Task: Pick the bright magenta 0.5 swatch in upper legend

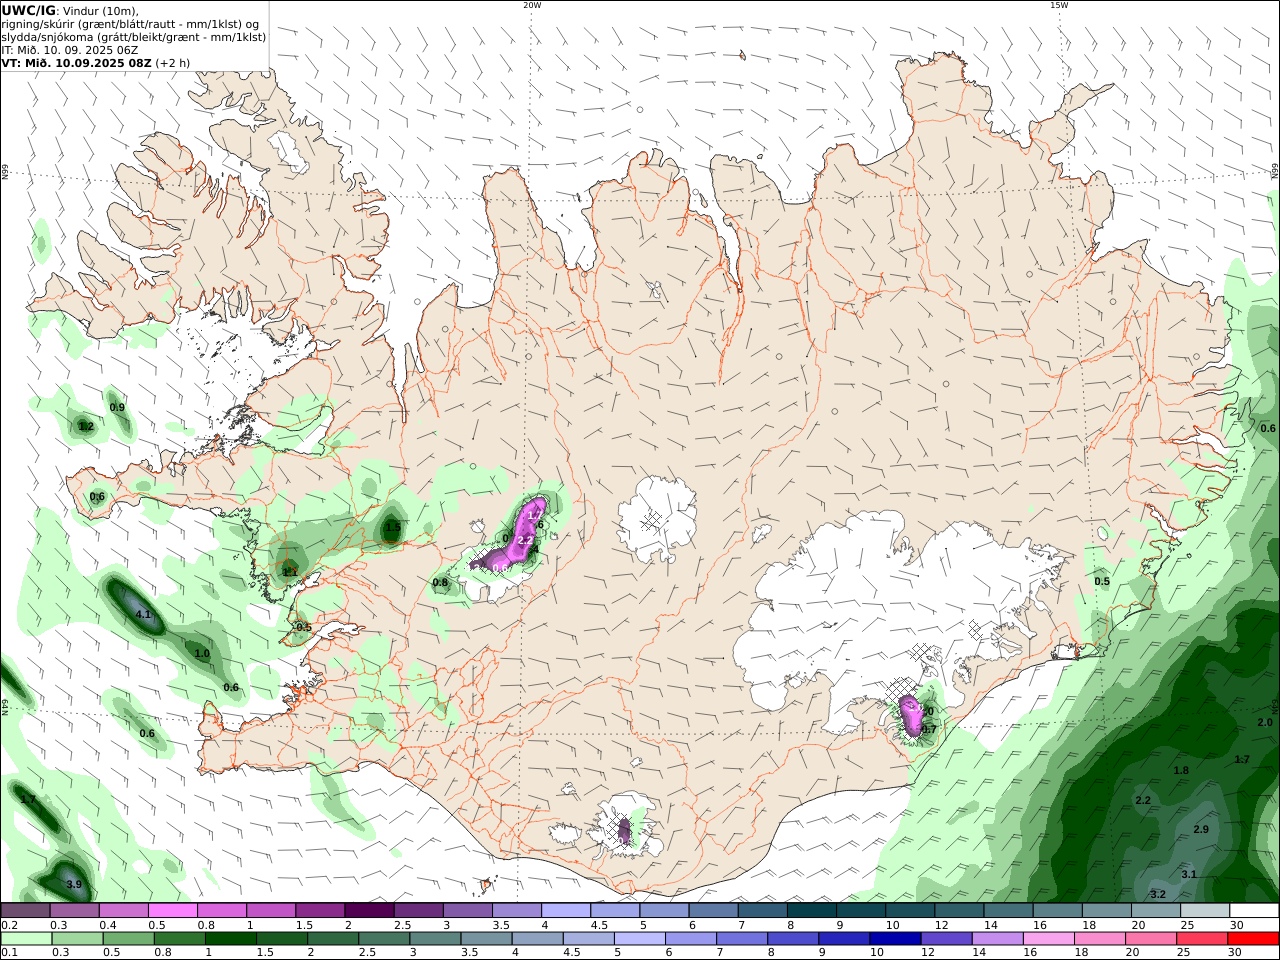Action: click(x=173, y=910)
